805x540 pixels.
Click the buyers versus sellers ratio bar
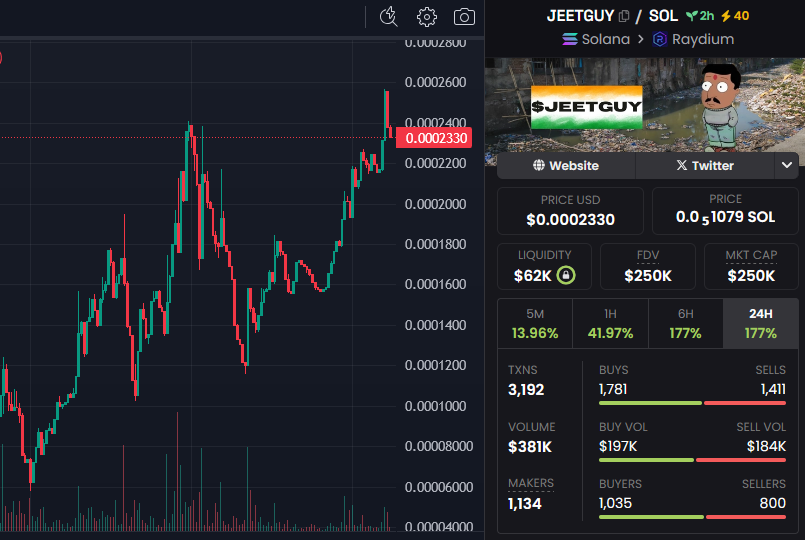point(692,517)
